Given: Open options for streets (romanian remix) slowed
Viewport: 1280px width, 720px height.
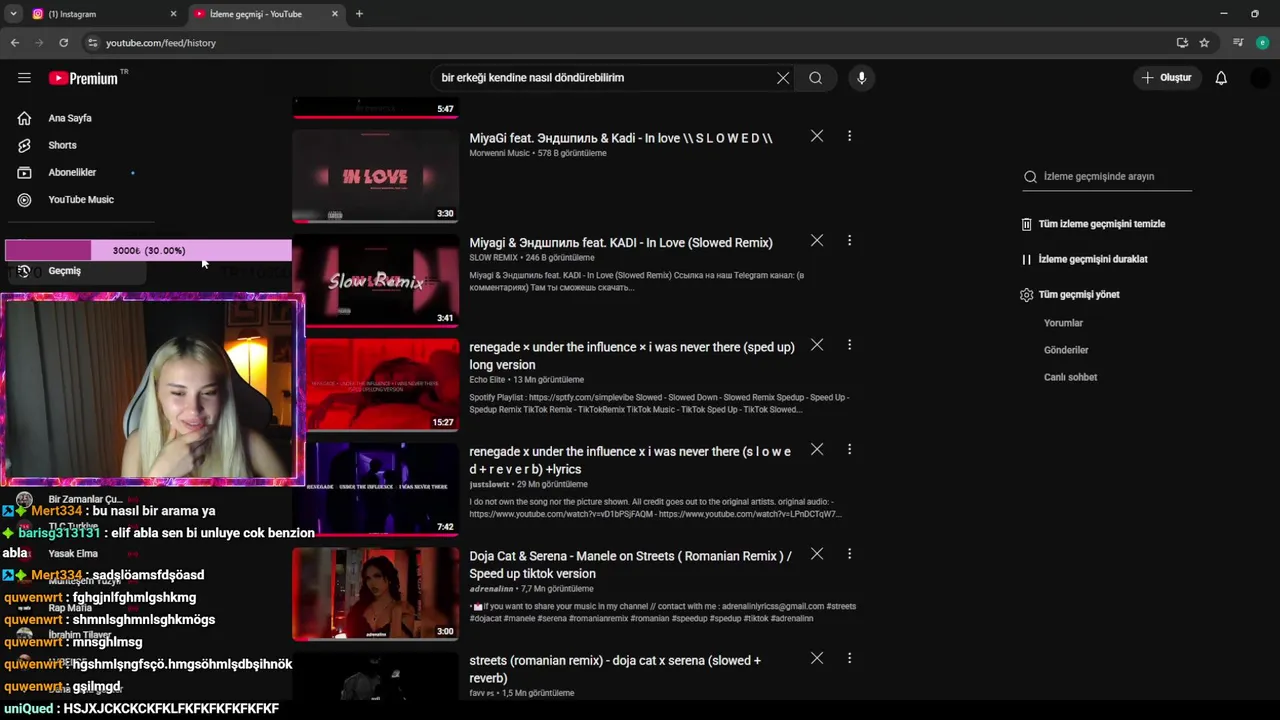Looking at the screenshot, I should (849, 659).
